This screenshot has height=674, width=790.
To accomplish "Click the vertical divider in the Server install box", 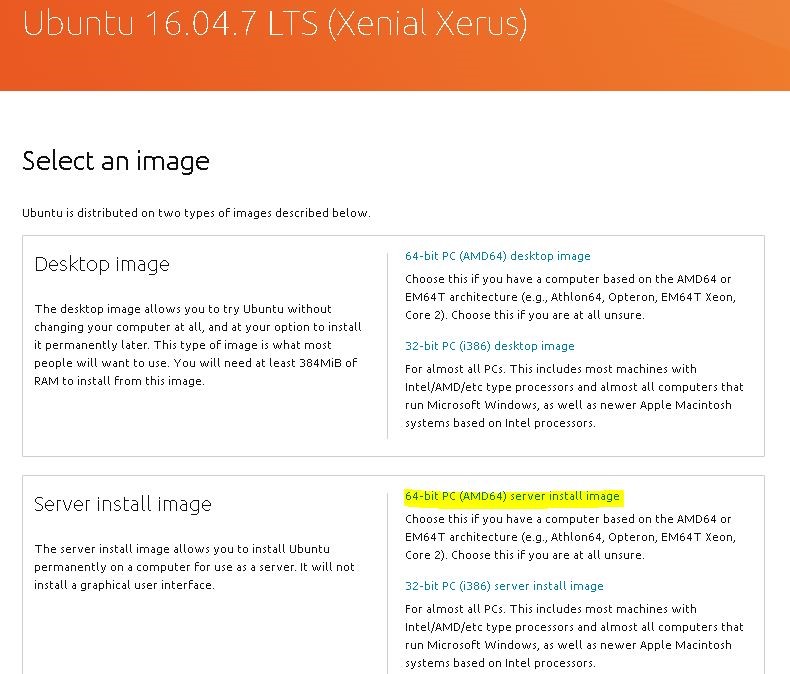I will tap(387, 580).
